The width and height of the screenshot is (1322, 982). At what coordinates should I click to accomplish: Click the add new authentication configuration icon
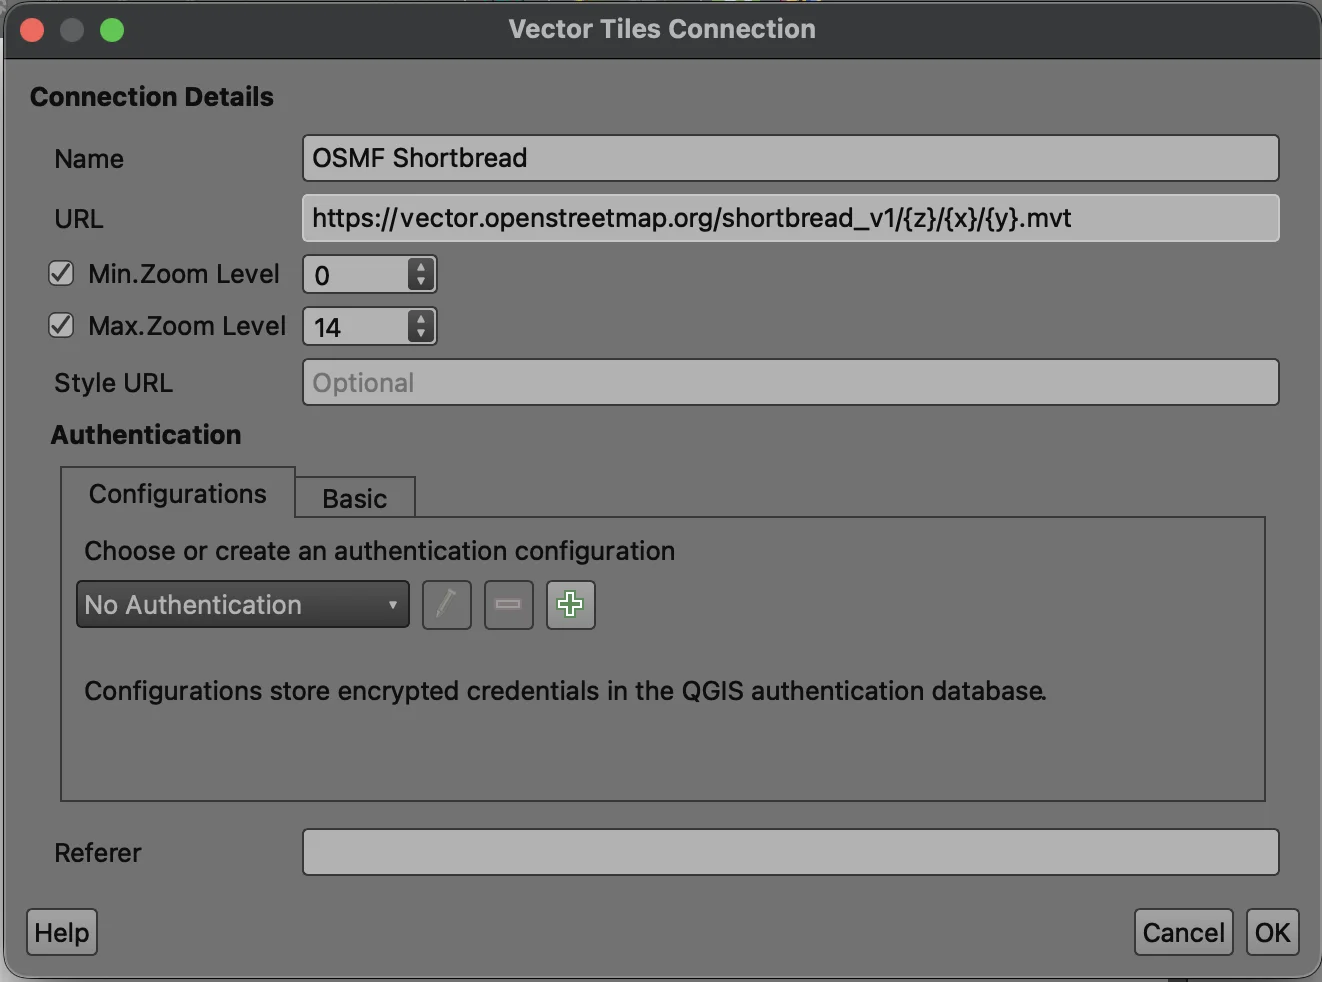coord(570,604)
